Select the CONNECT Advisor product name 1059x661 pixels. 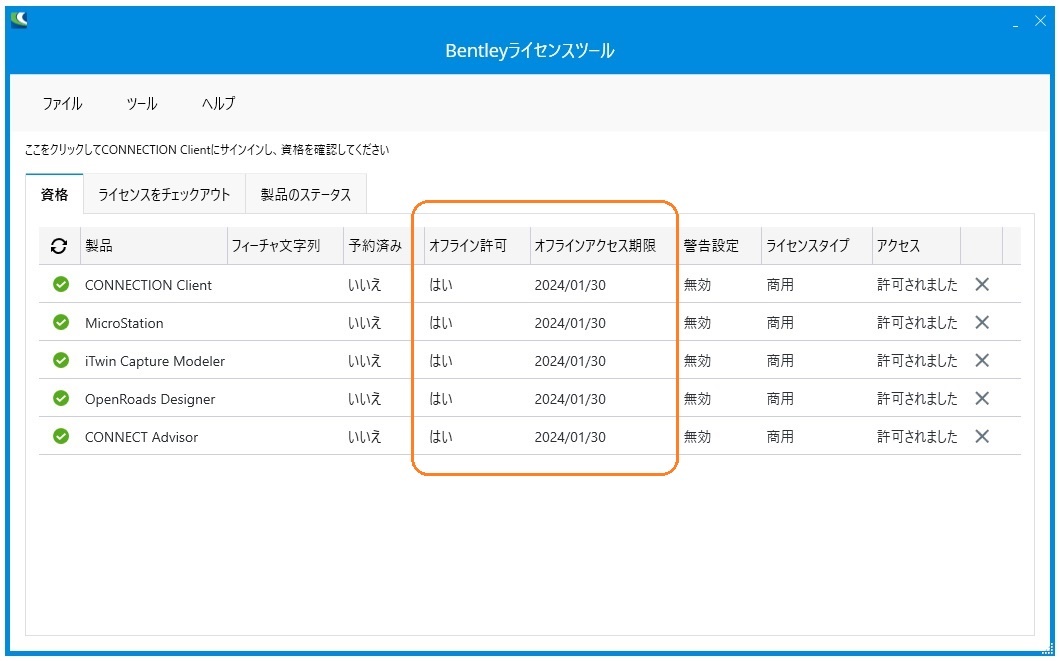click(x=142, y=437)
